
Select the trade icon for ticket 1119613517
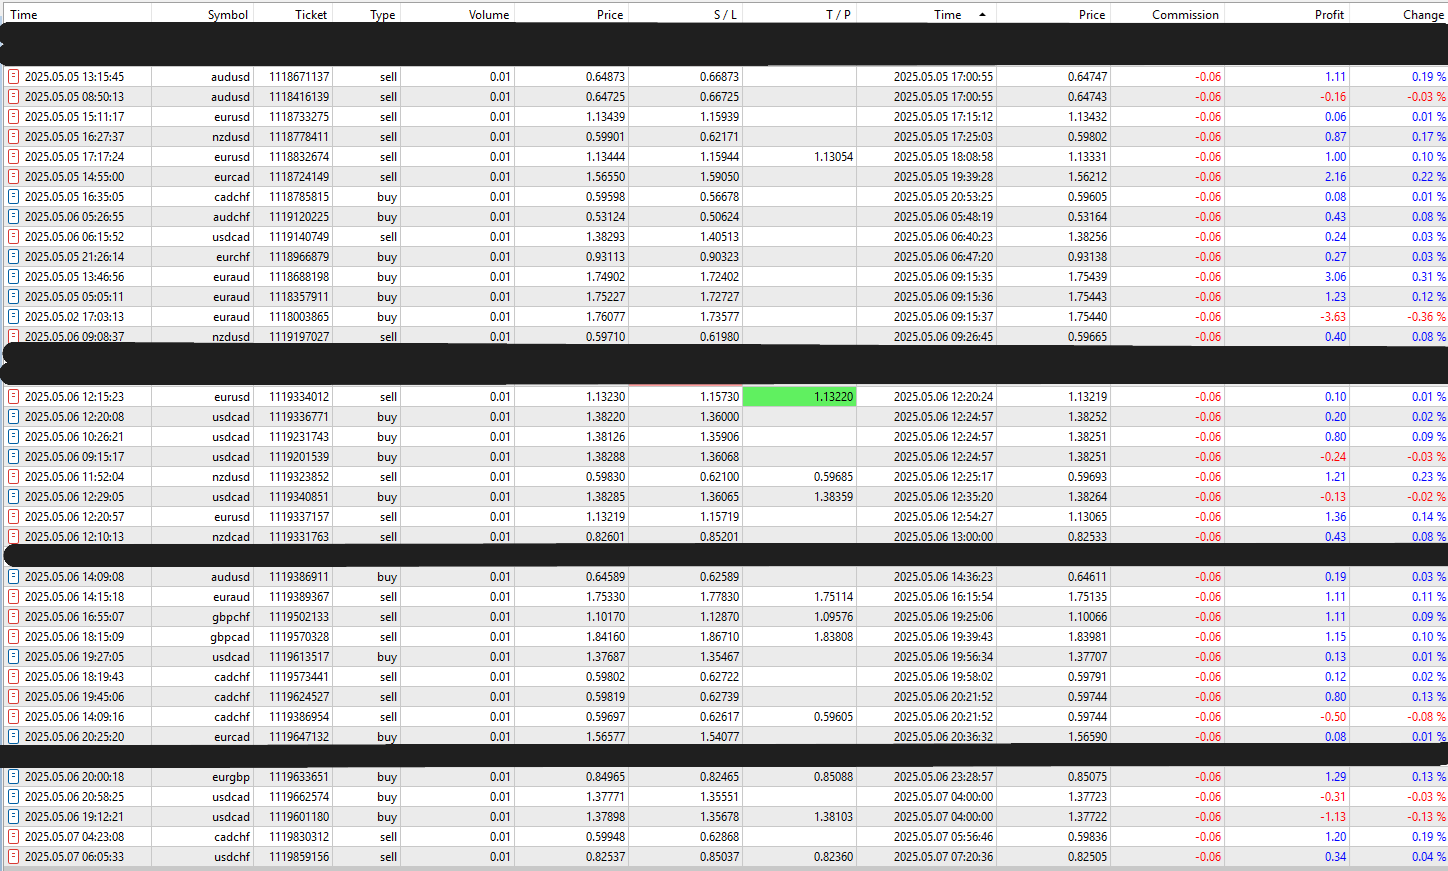click(13, 657)
